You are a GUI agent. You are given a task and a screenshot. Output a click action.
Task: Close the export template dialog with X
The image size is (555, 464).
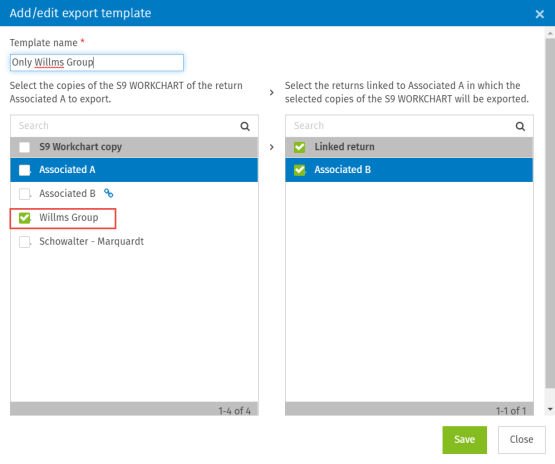click(539, 14)
